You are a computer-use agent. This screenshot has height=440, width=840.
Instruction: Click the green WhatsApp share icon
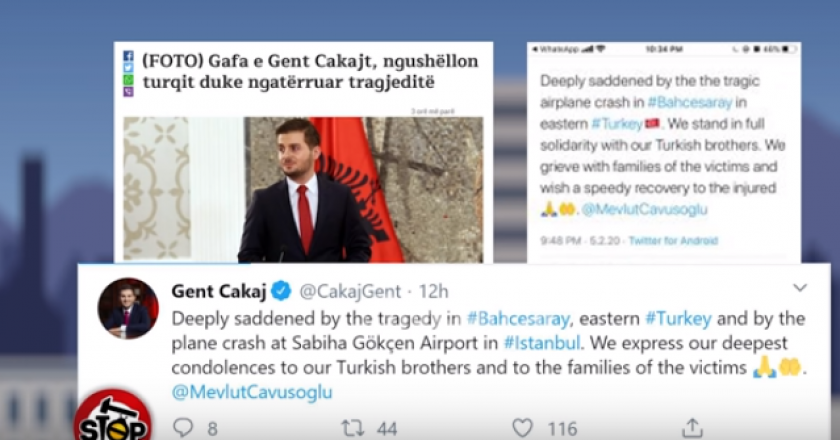pos(128,80)
